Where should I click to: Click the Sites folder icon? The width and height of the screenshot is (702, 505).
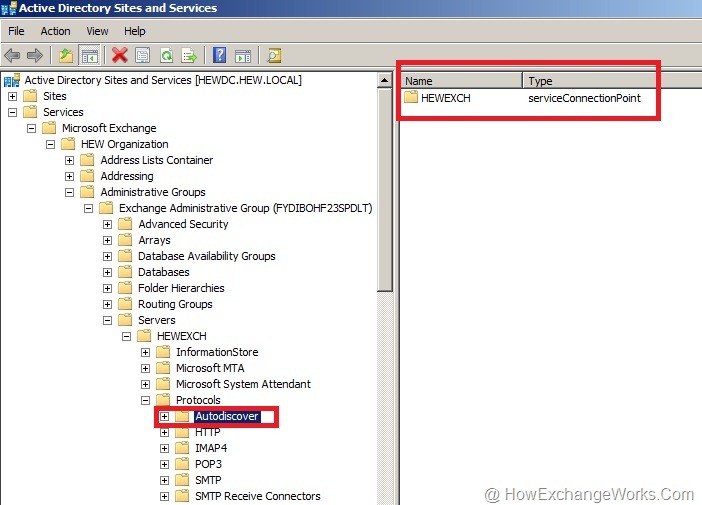tap(30, 96)
